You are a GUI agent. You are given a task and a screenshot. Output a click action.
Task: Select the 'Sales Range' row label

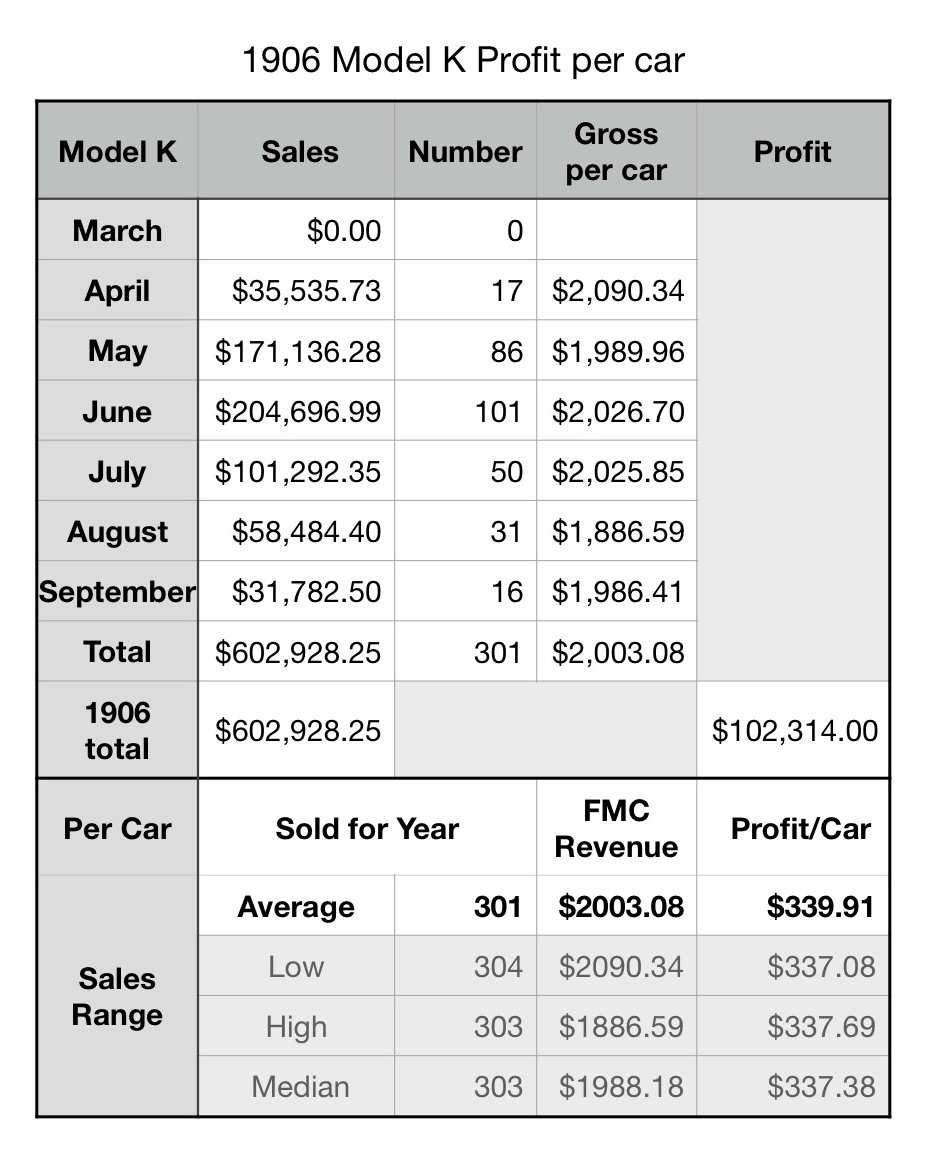click(117, 997)
